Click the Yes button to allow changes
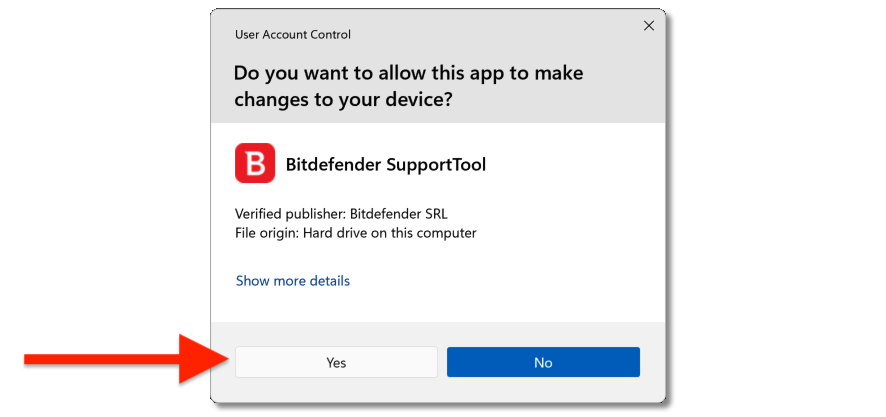Viewport: 886px width, 417px height. click(336, 362)
